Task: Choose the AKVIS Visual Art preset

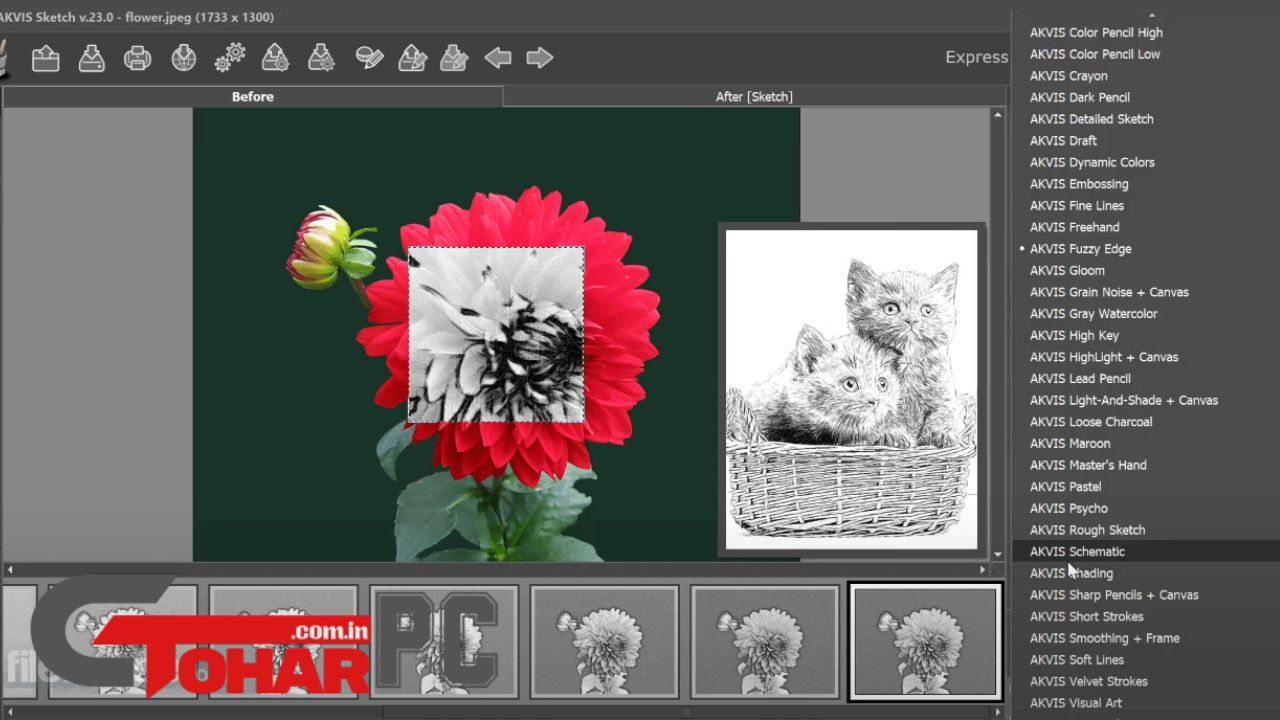Action: tap(1075, 704)
